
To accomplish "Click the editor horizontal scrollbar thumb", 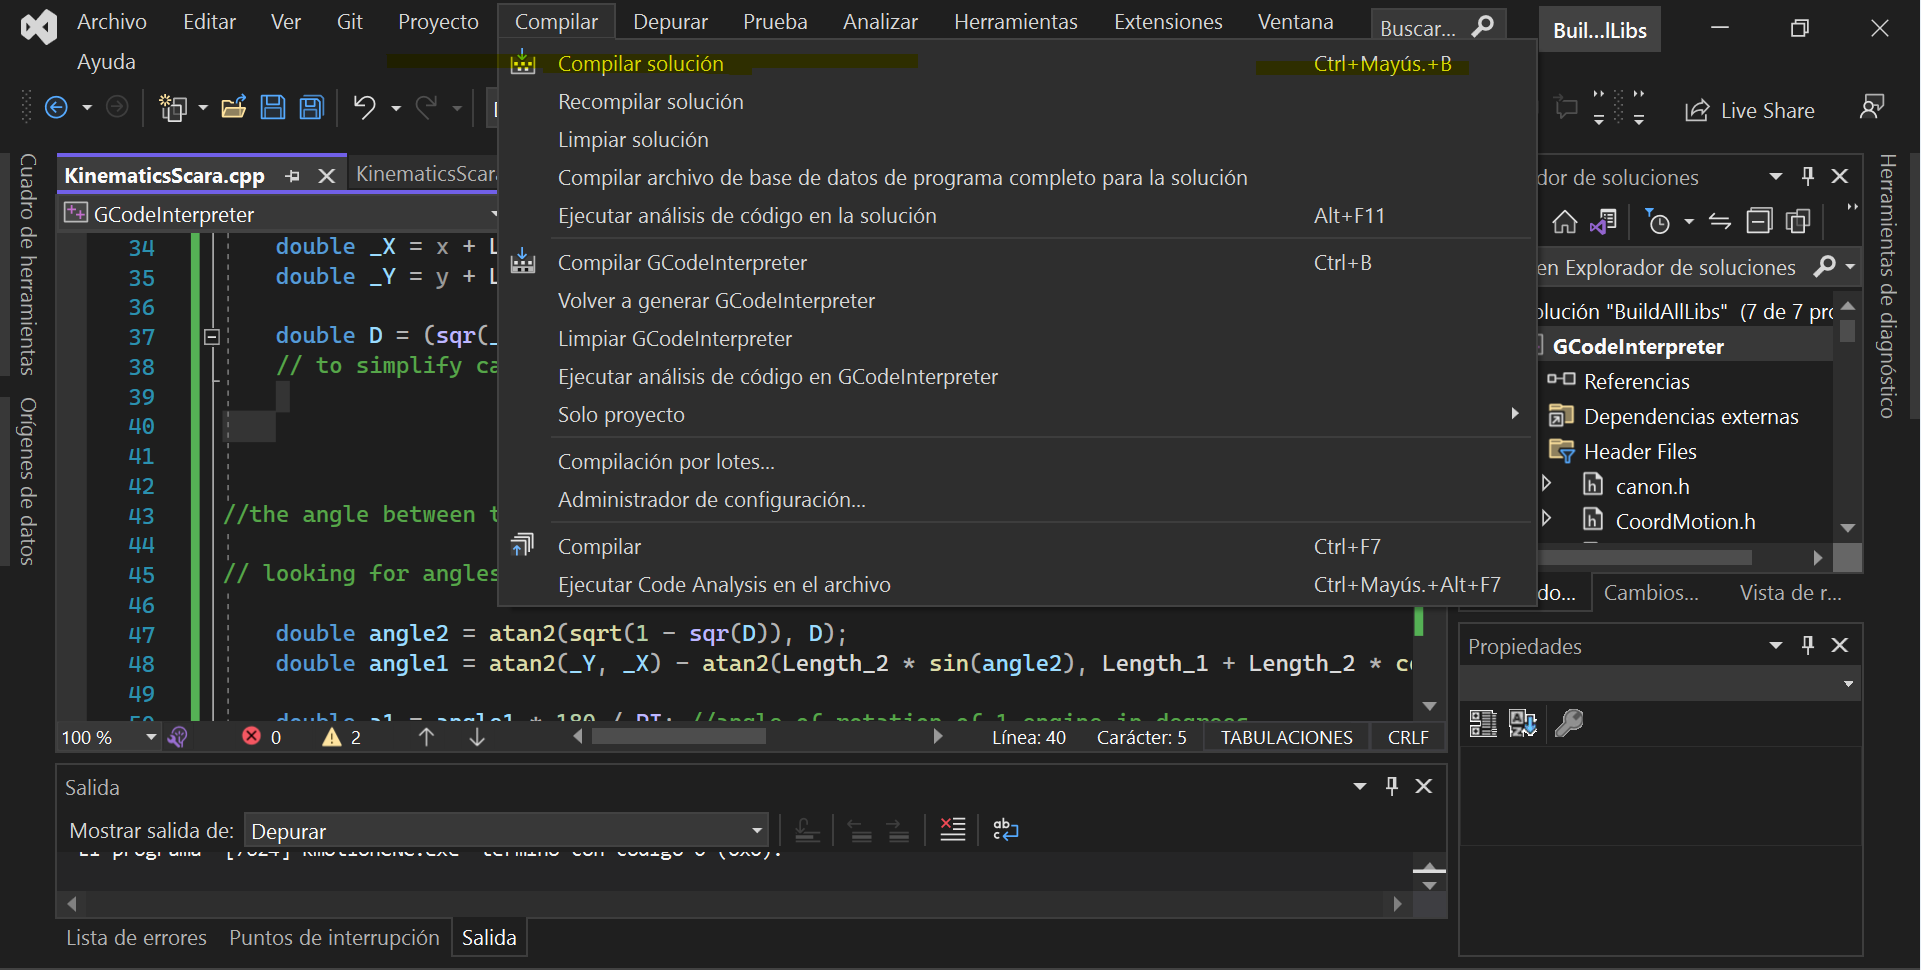I will point(679,737).
